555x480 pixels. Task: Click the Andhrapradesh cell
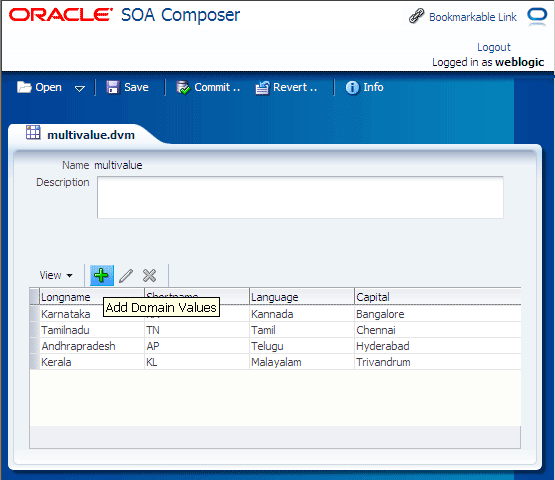[92, 346]
